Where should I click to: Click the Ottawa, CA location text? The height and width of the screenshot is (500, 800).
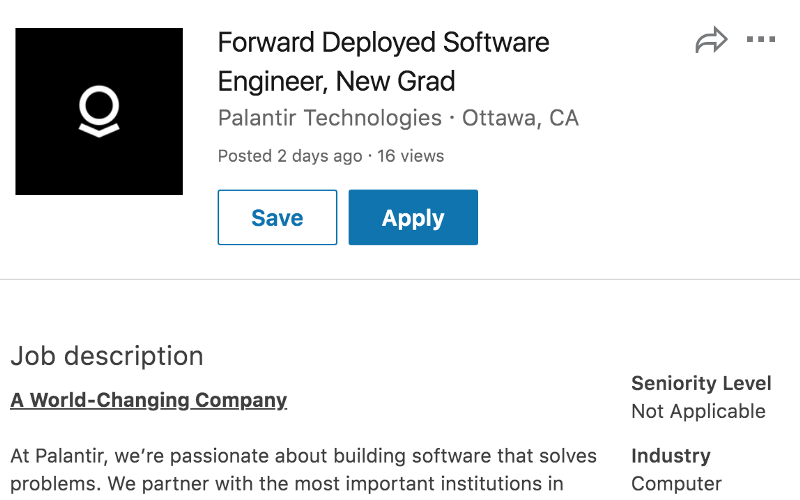coord(520,118)
